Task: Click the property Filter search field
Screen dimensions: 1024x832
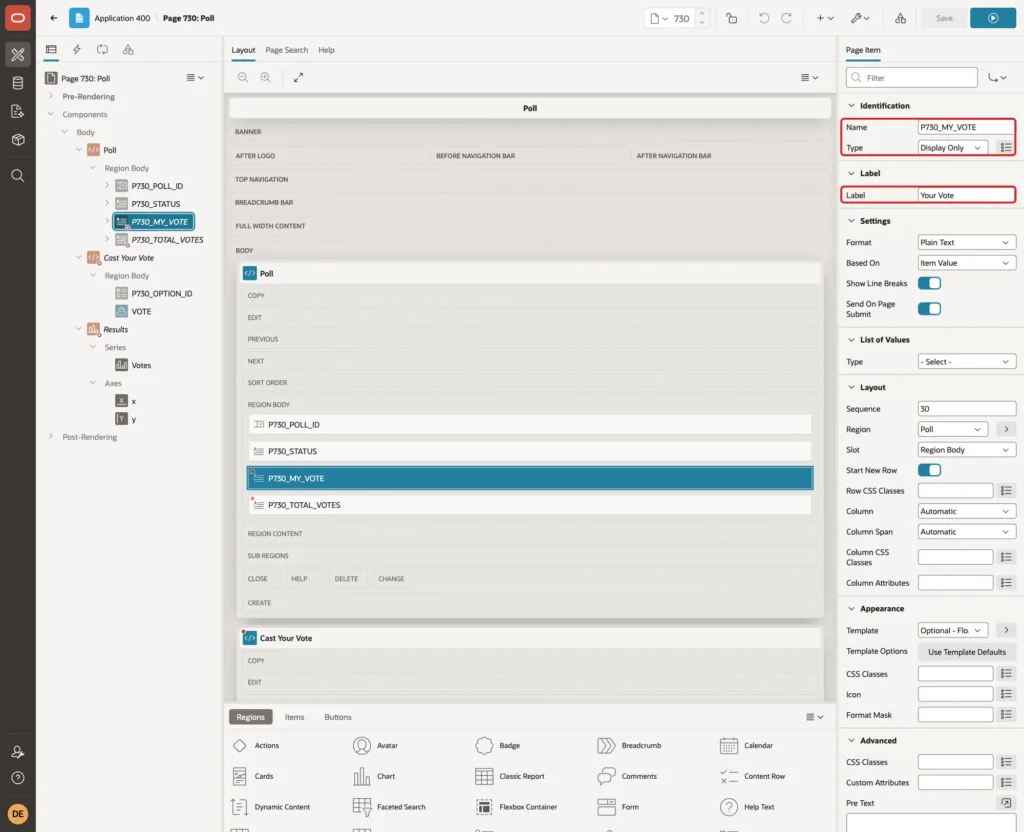Action: (912, 78)
